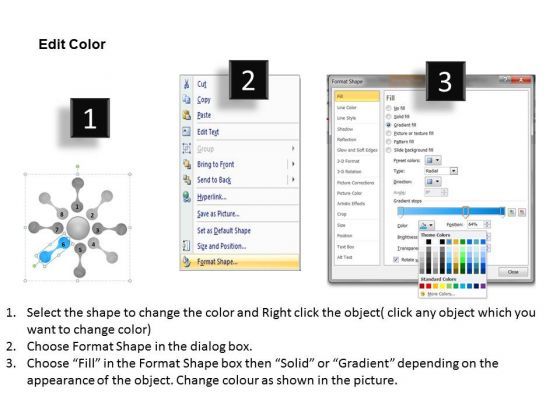Click the Bring to Front icon
The width and height of the screenshot is (560, 420).
tap(186, 164)
